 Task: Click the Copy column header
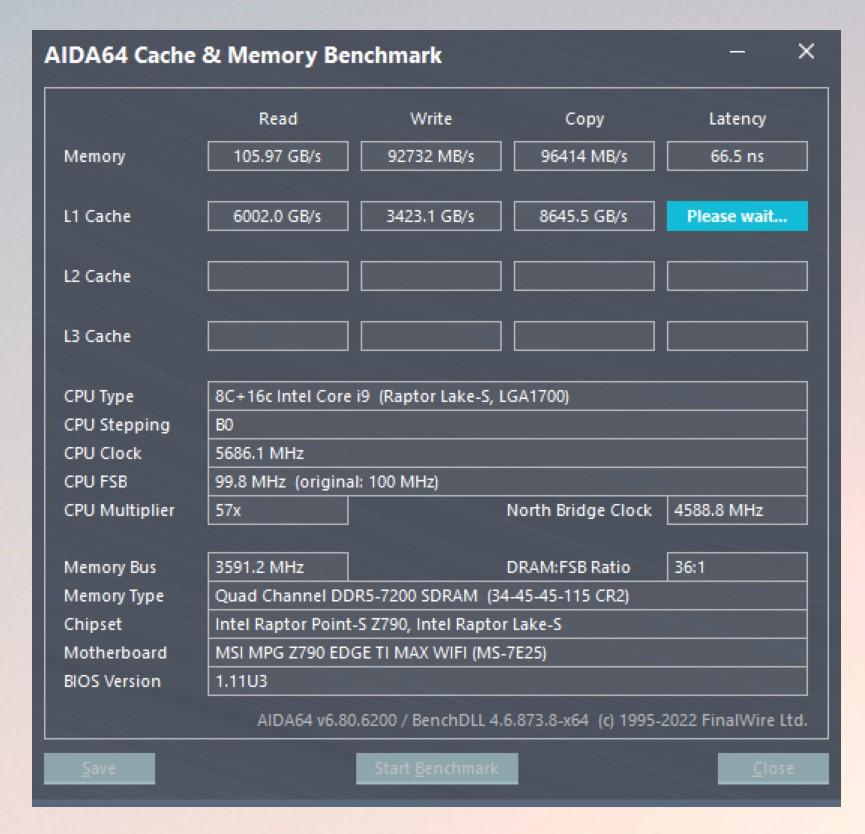point(584,119)
